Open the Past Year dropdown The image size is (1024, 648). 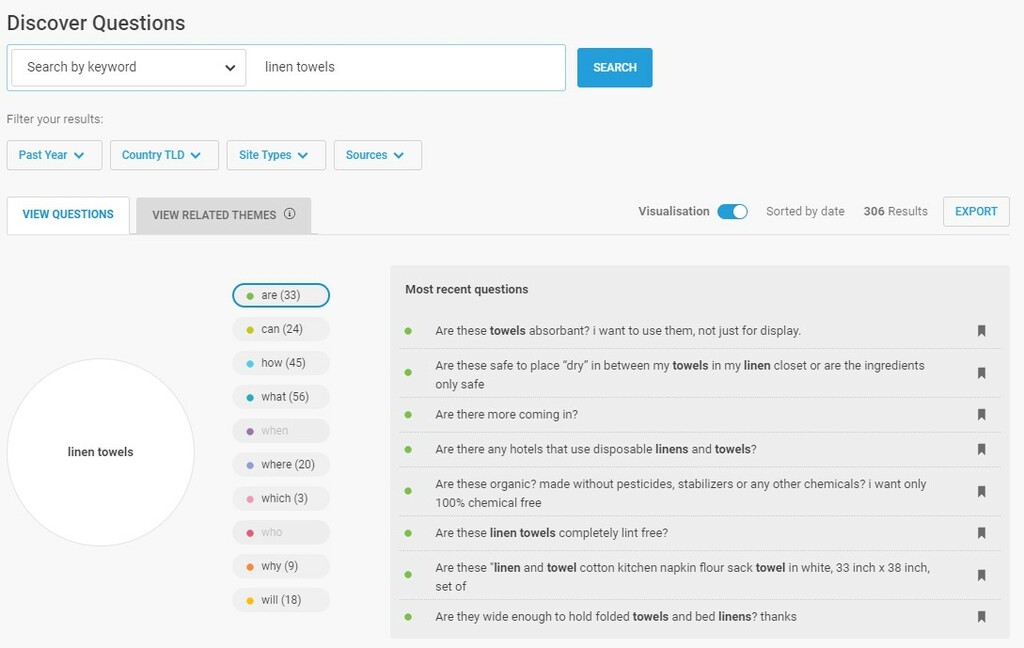coord(54,155)
